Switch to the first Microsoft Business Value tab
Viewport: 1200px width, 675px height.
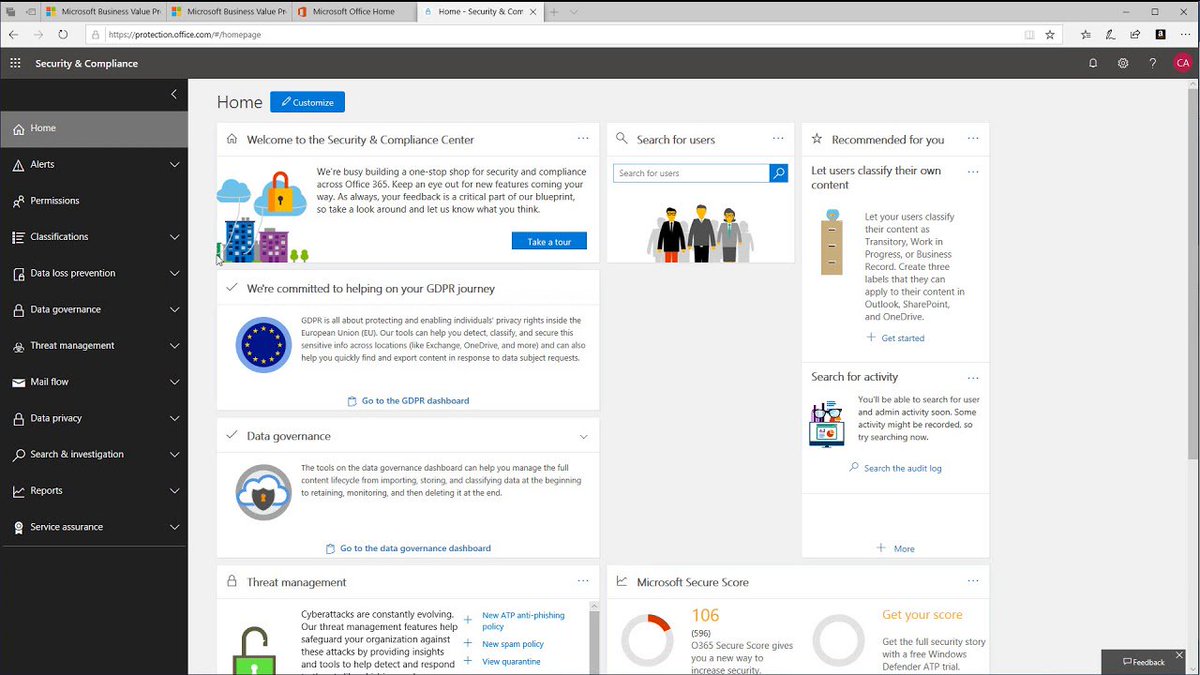click(x=103, y=11)
